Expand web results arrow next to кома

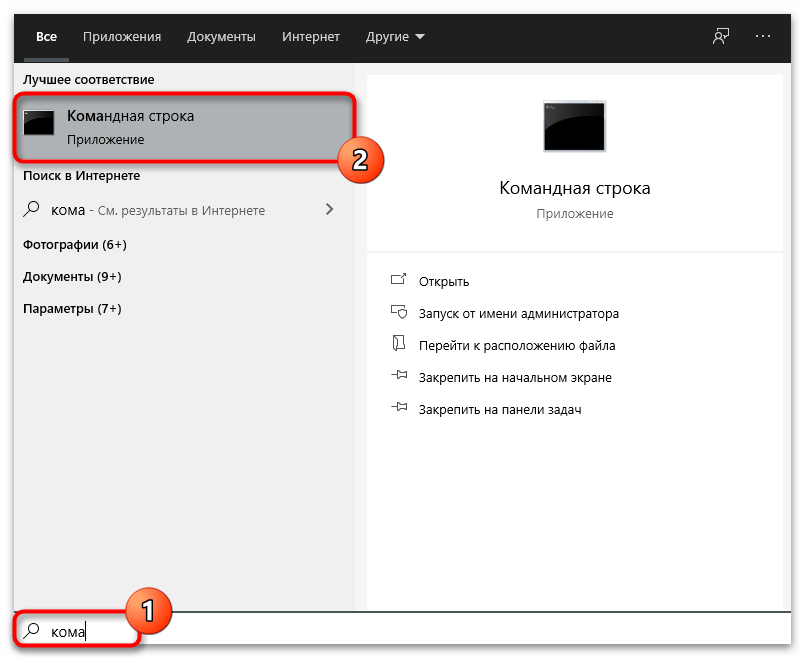coord(330,210)
